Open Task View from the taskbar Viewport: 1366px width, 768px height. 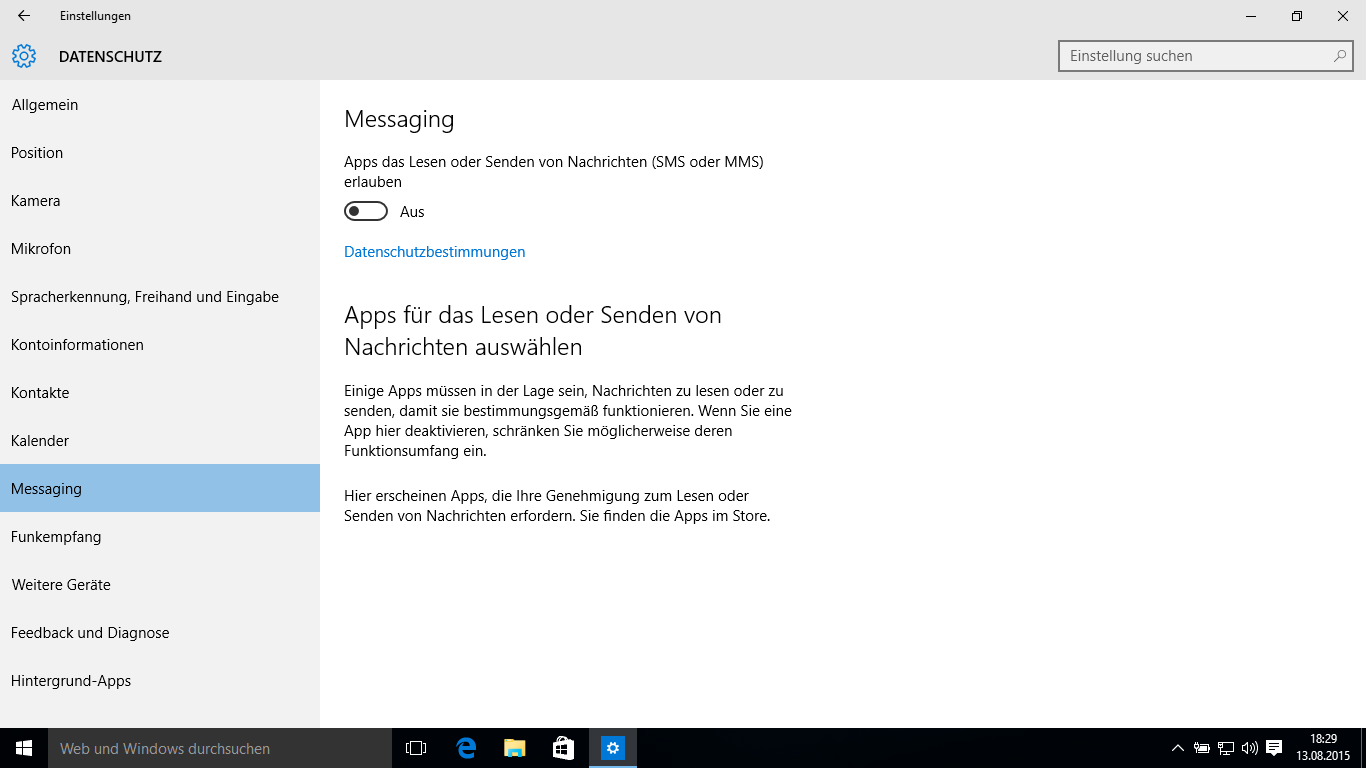(x=416, y=748)
